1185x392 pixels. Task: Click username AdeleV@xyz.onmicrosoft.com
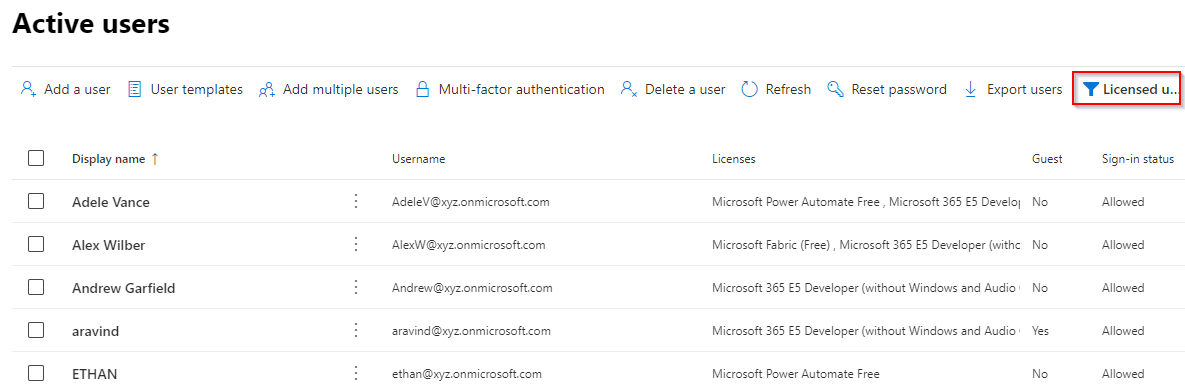[x=470, y=202]
